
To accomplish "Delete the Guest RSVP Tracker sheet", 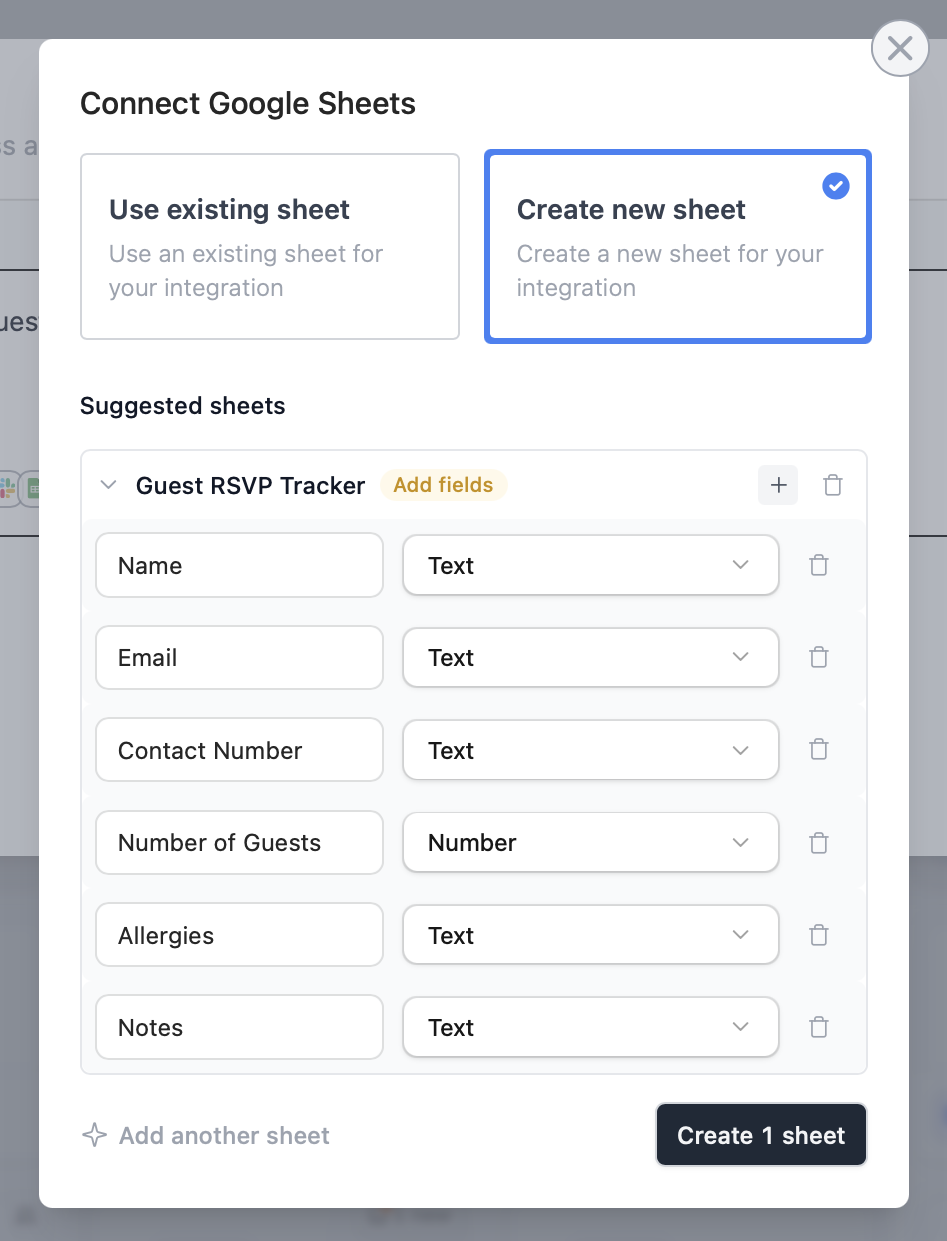I will click(x=832, y=486).
